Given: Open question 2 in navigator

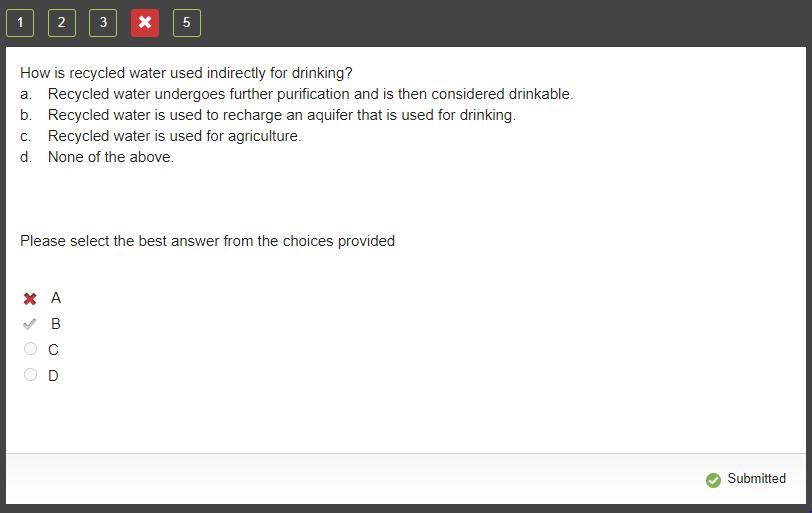Looking at the screenshot, I should (62, 23).
